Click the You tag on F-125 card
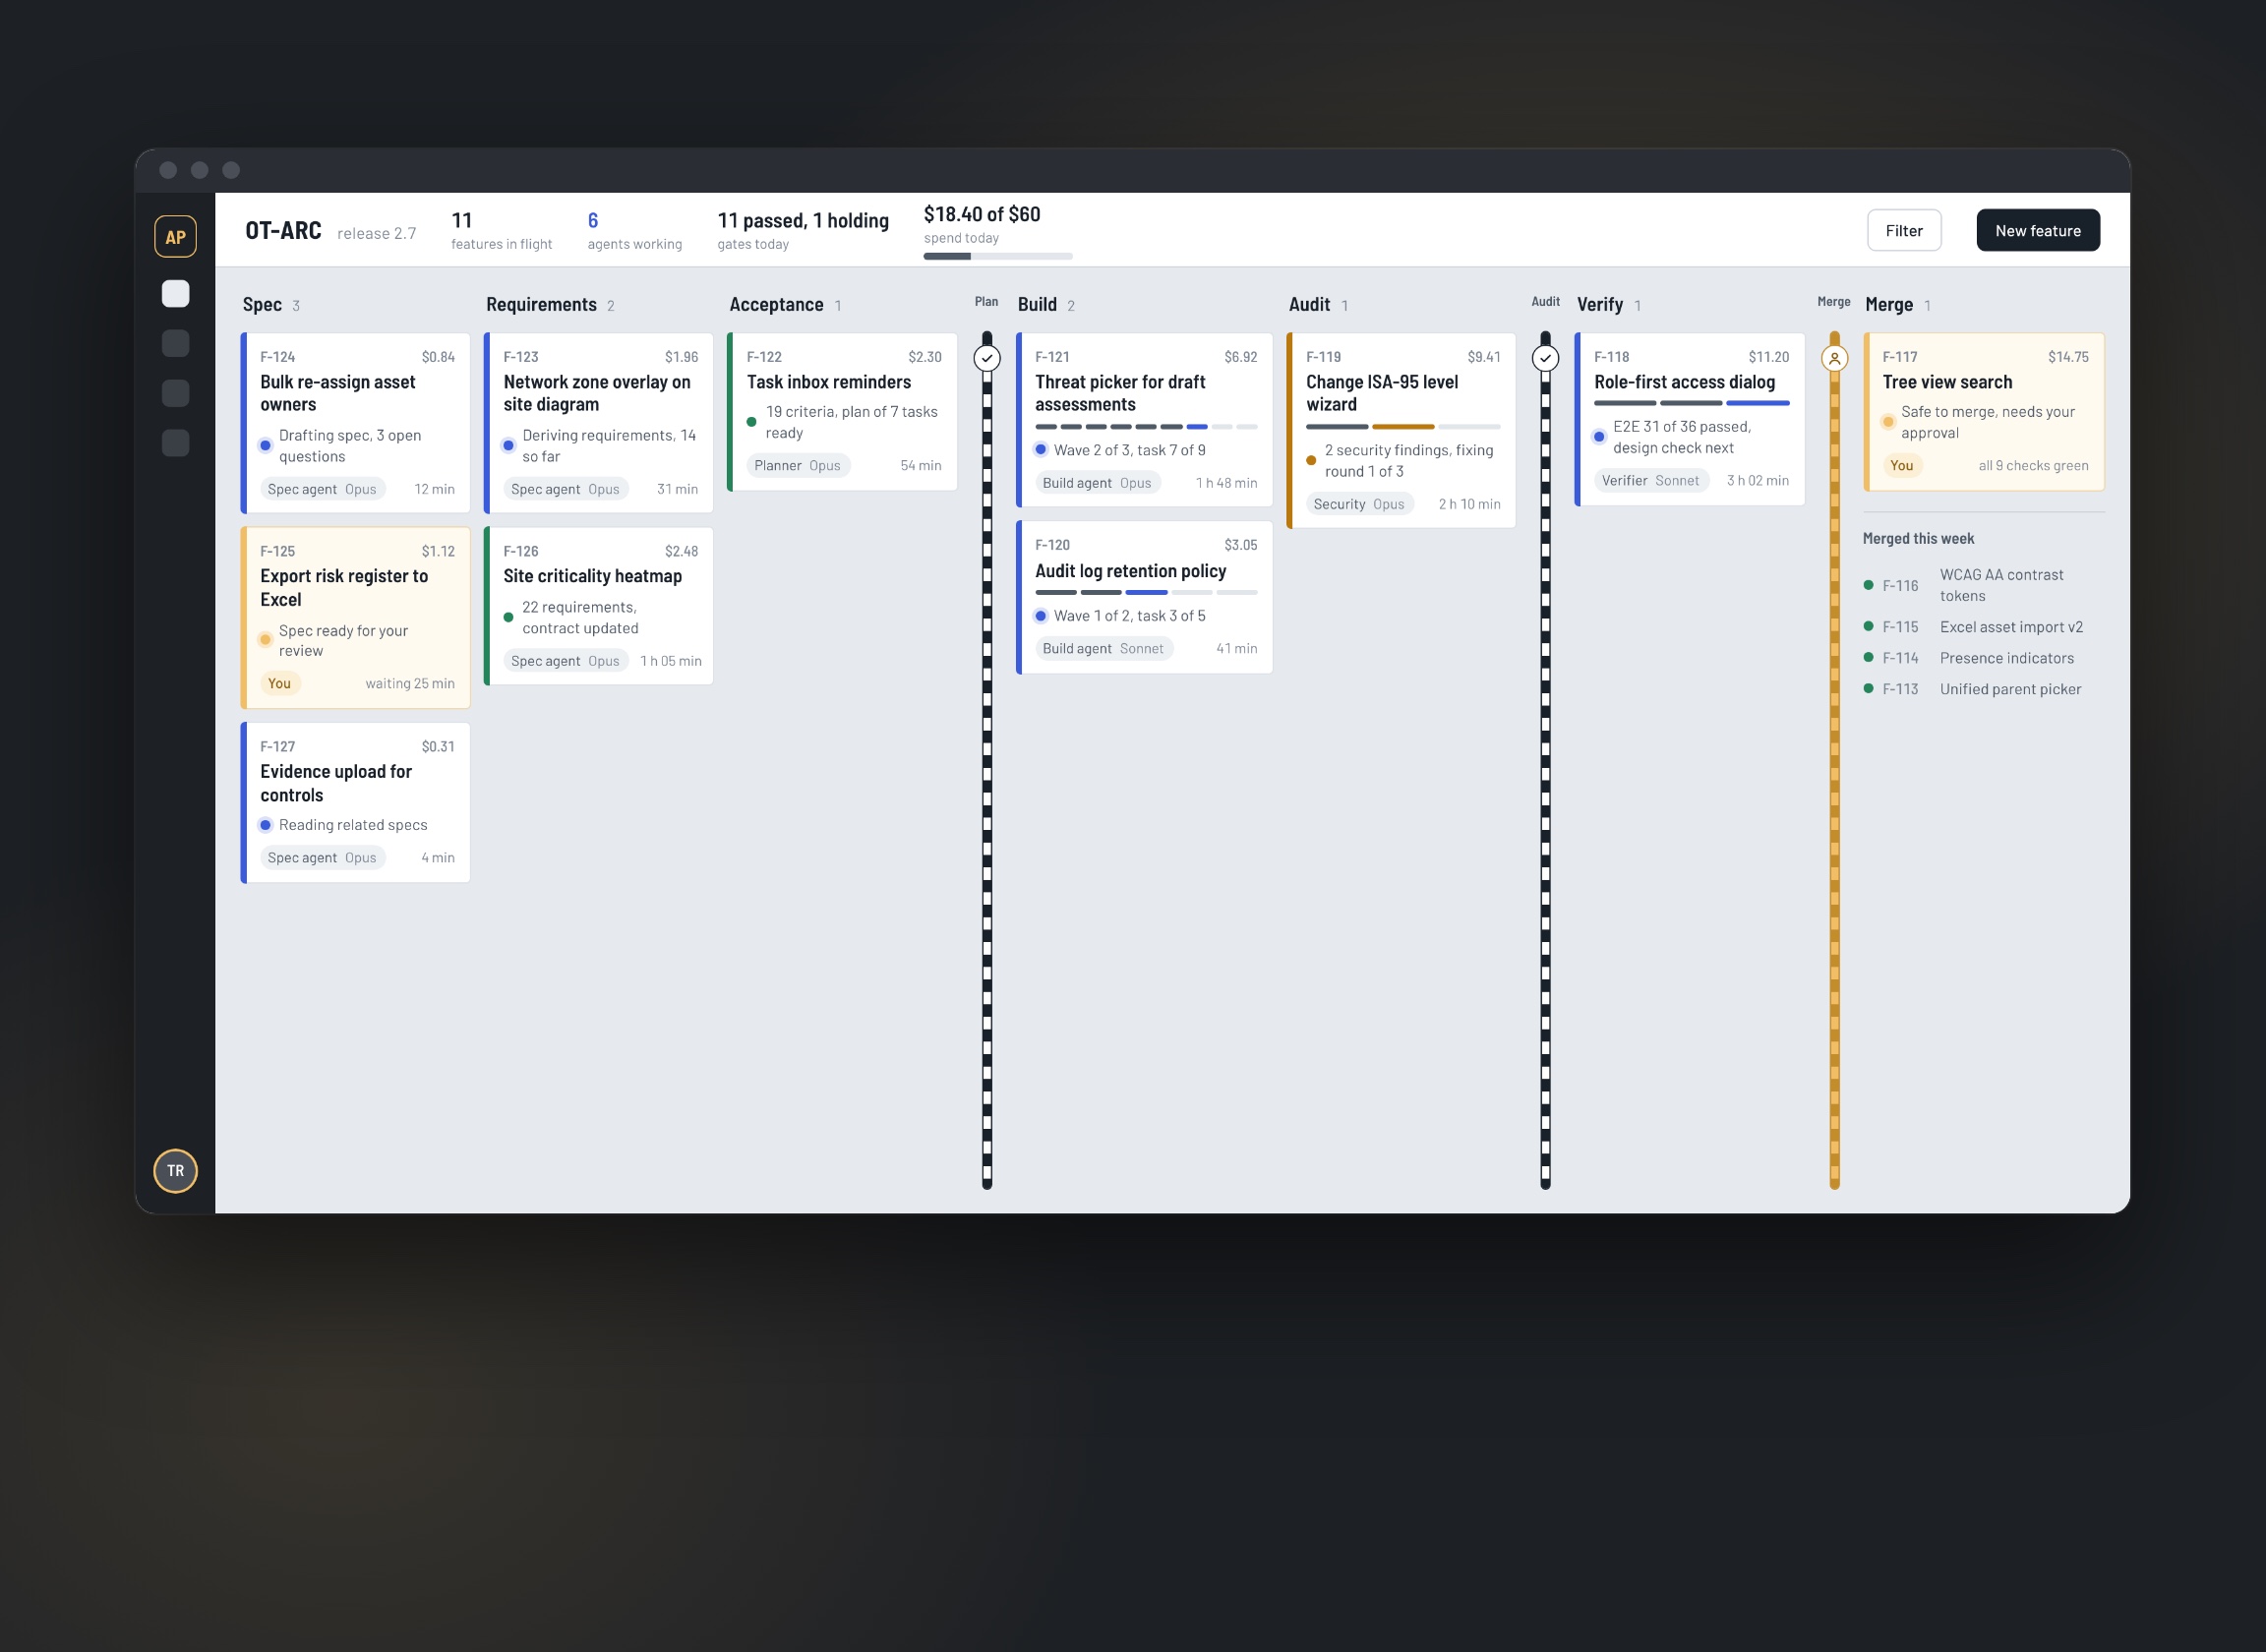This screenshot has width=2266, height=1652. click(279, 684)
